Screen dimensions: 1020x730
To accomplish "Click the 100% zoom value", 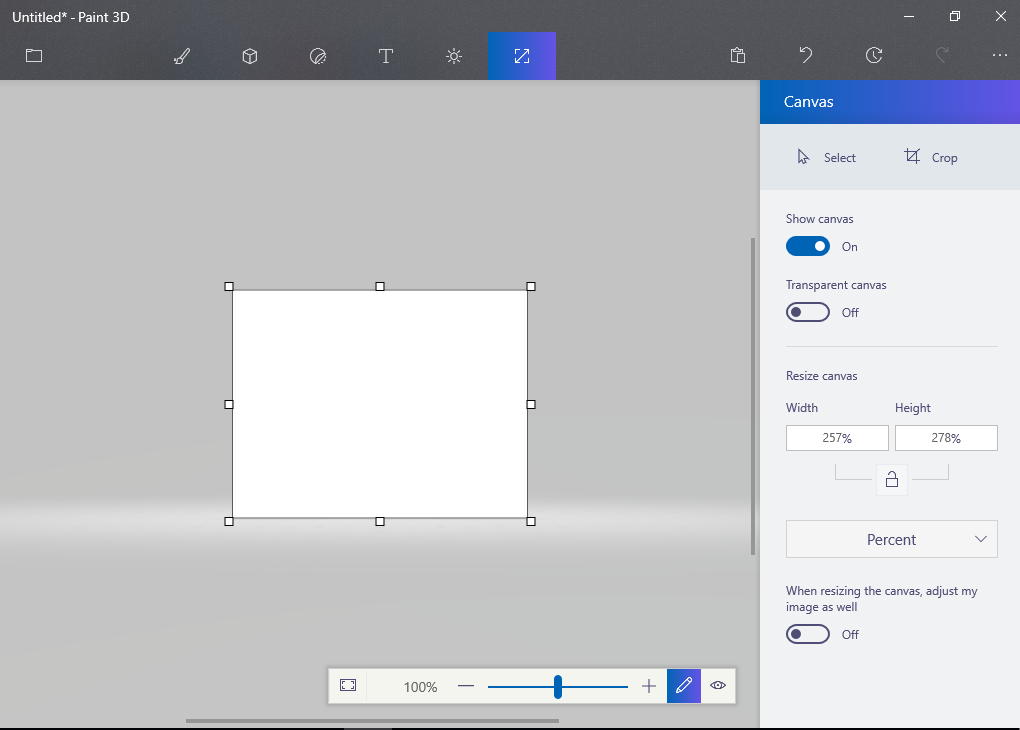I will point(420,686).
